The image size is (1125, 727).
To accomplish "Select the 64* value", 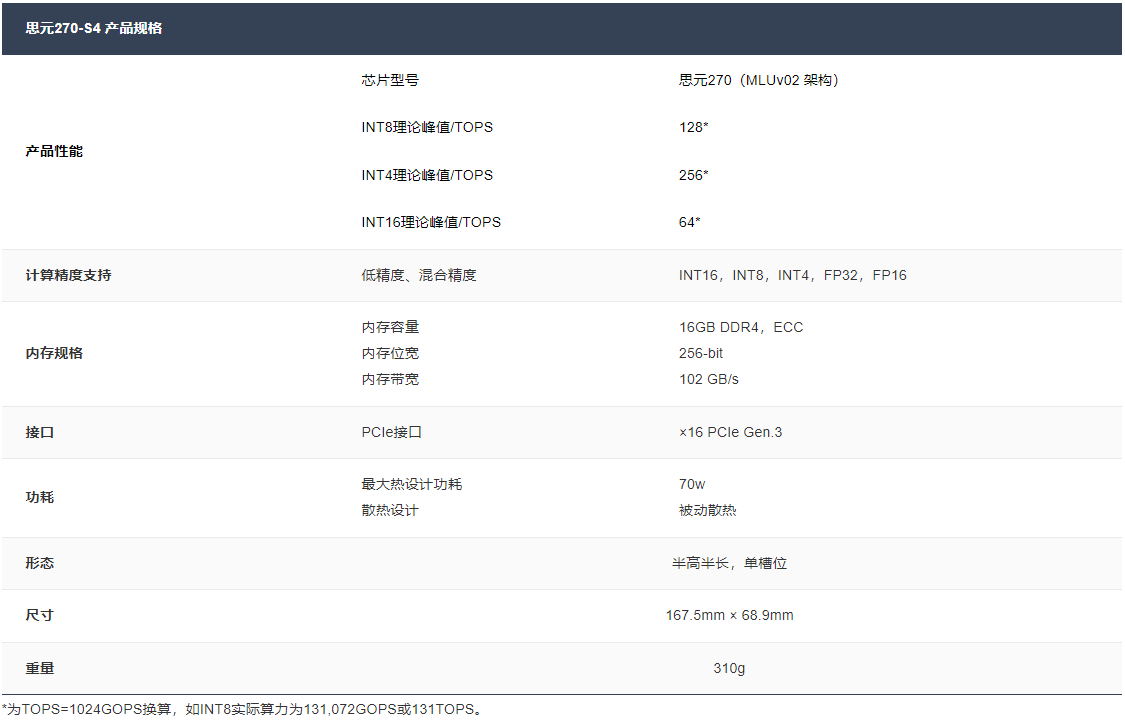I will (689, 222).
